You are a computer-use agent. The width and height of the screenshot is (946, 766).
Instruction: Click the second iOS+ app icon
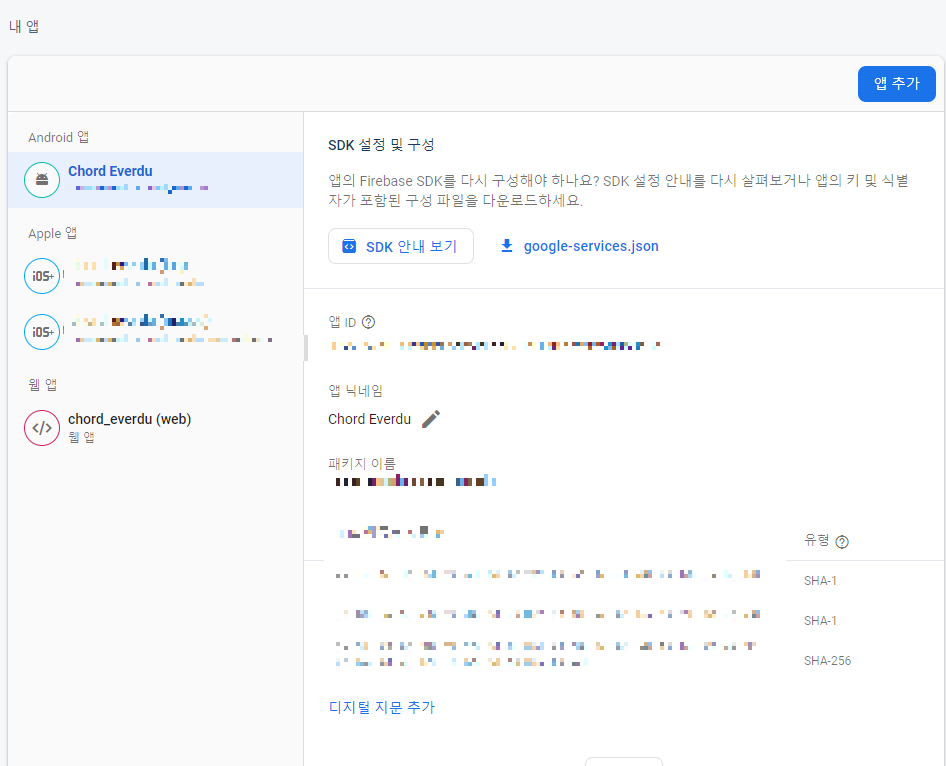(x=42, y=332)
